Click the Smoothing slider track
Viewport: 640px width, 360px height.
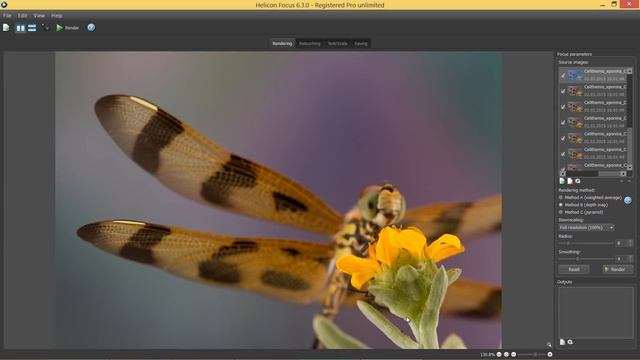tap(586, 259)
